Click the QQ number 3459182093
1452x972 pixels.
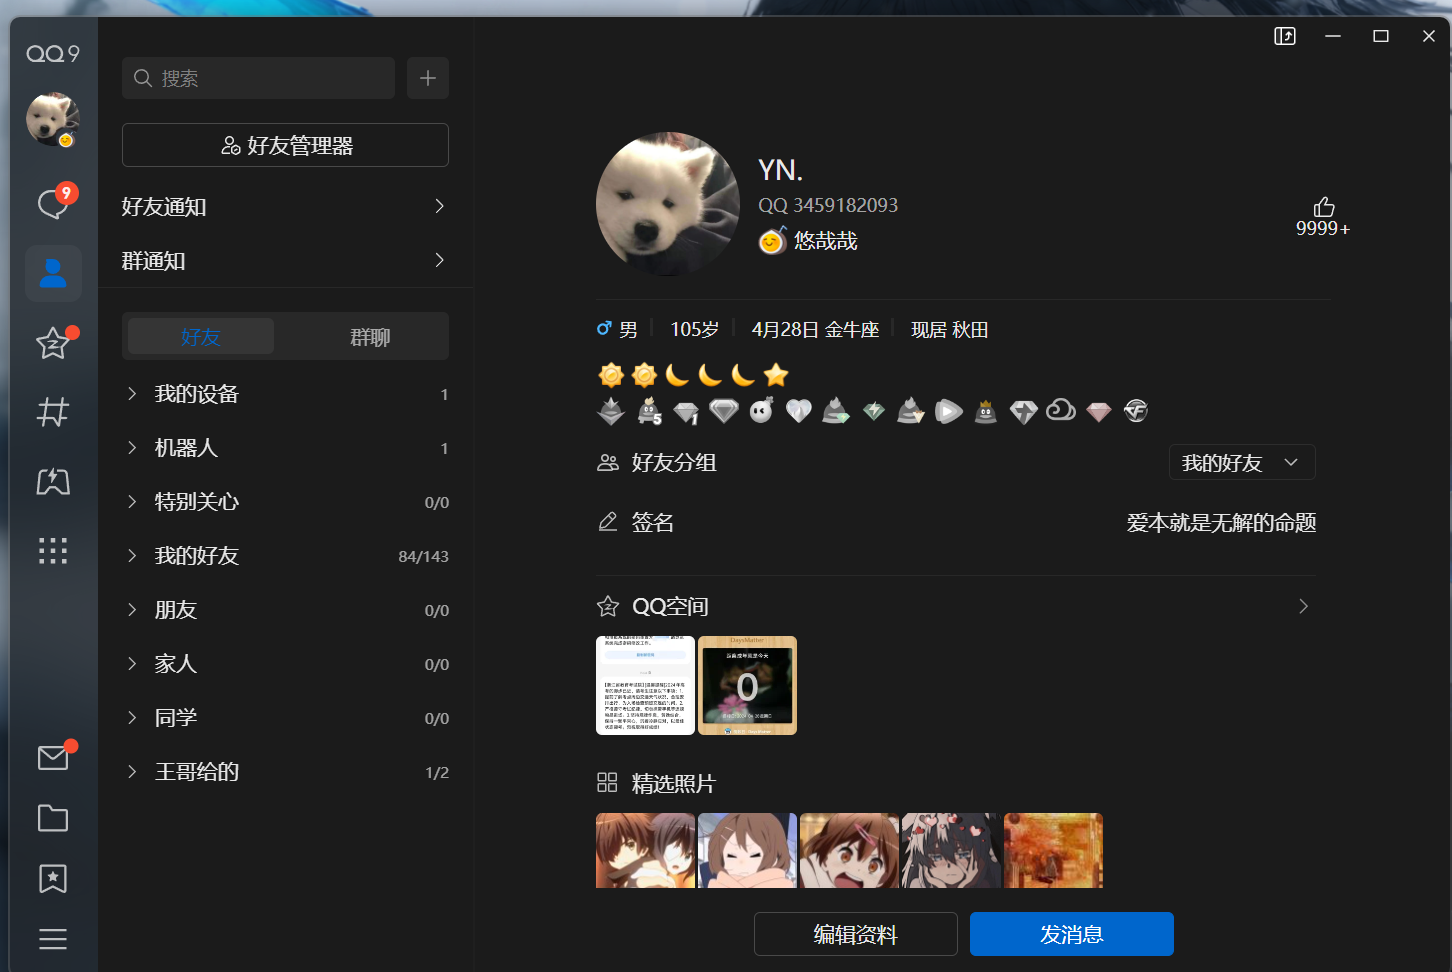click(845, 205)
